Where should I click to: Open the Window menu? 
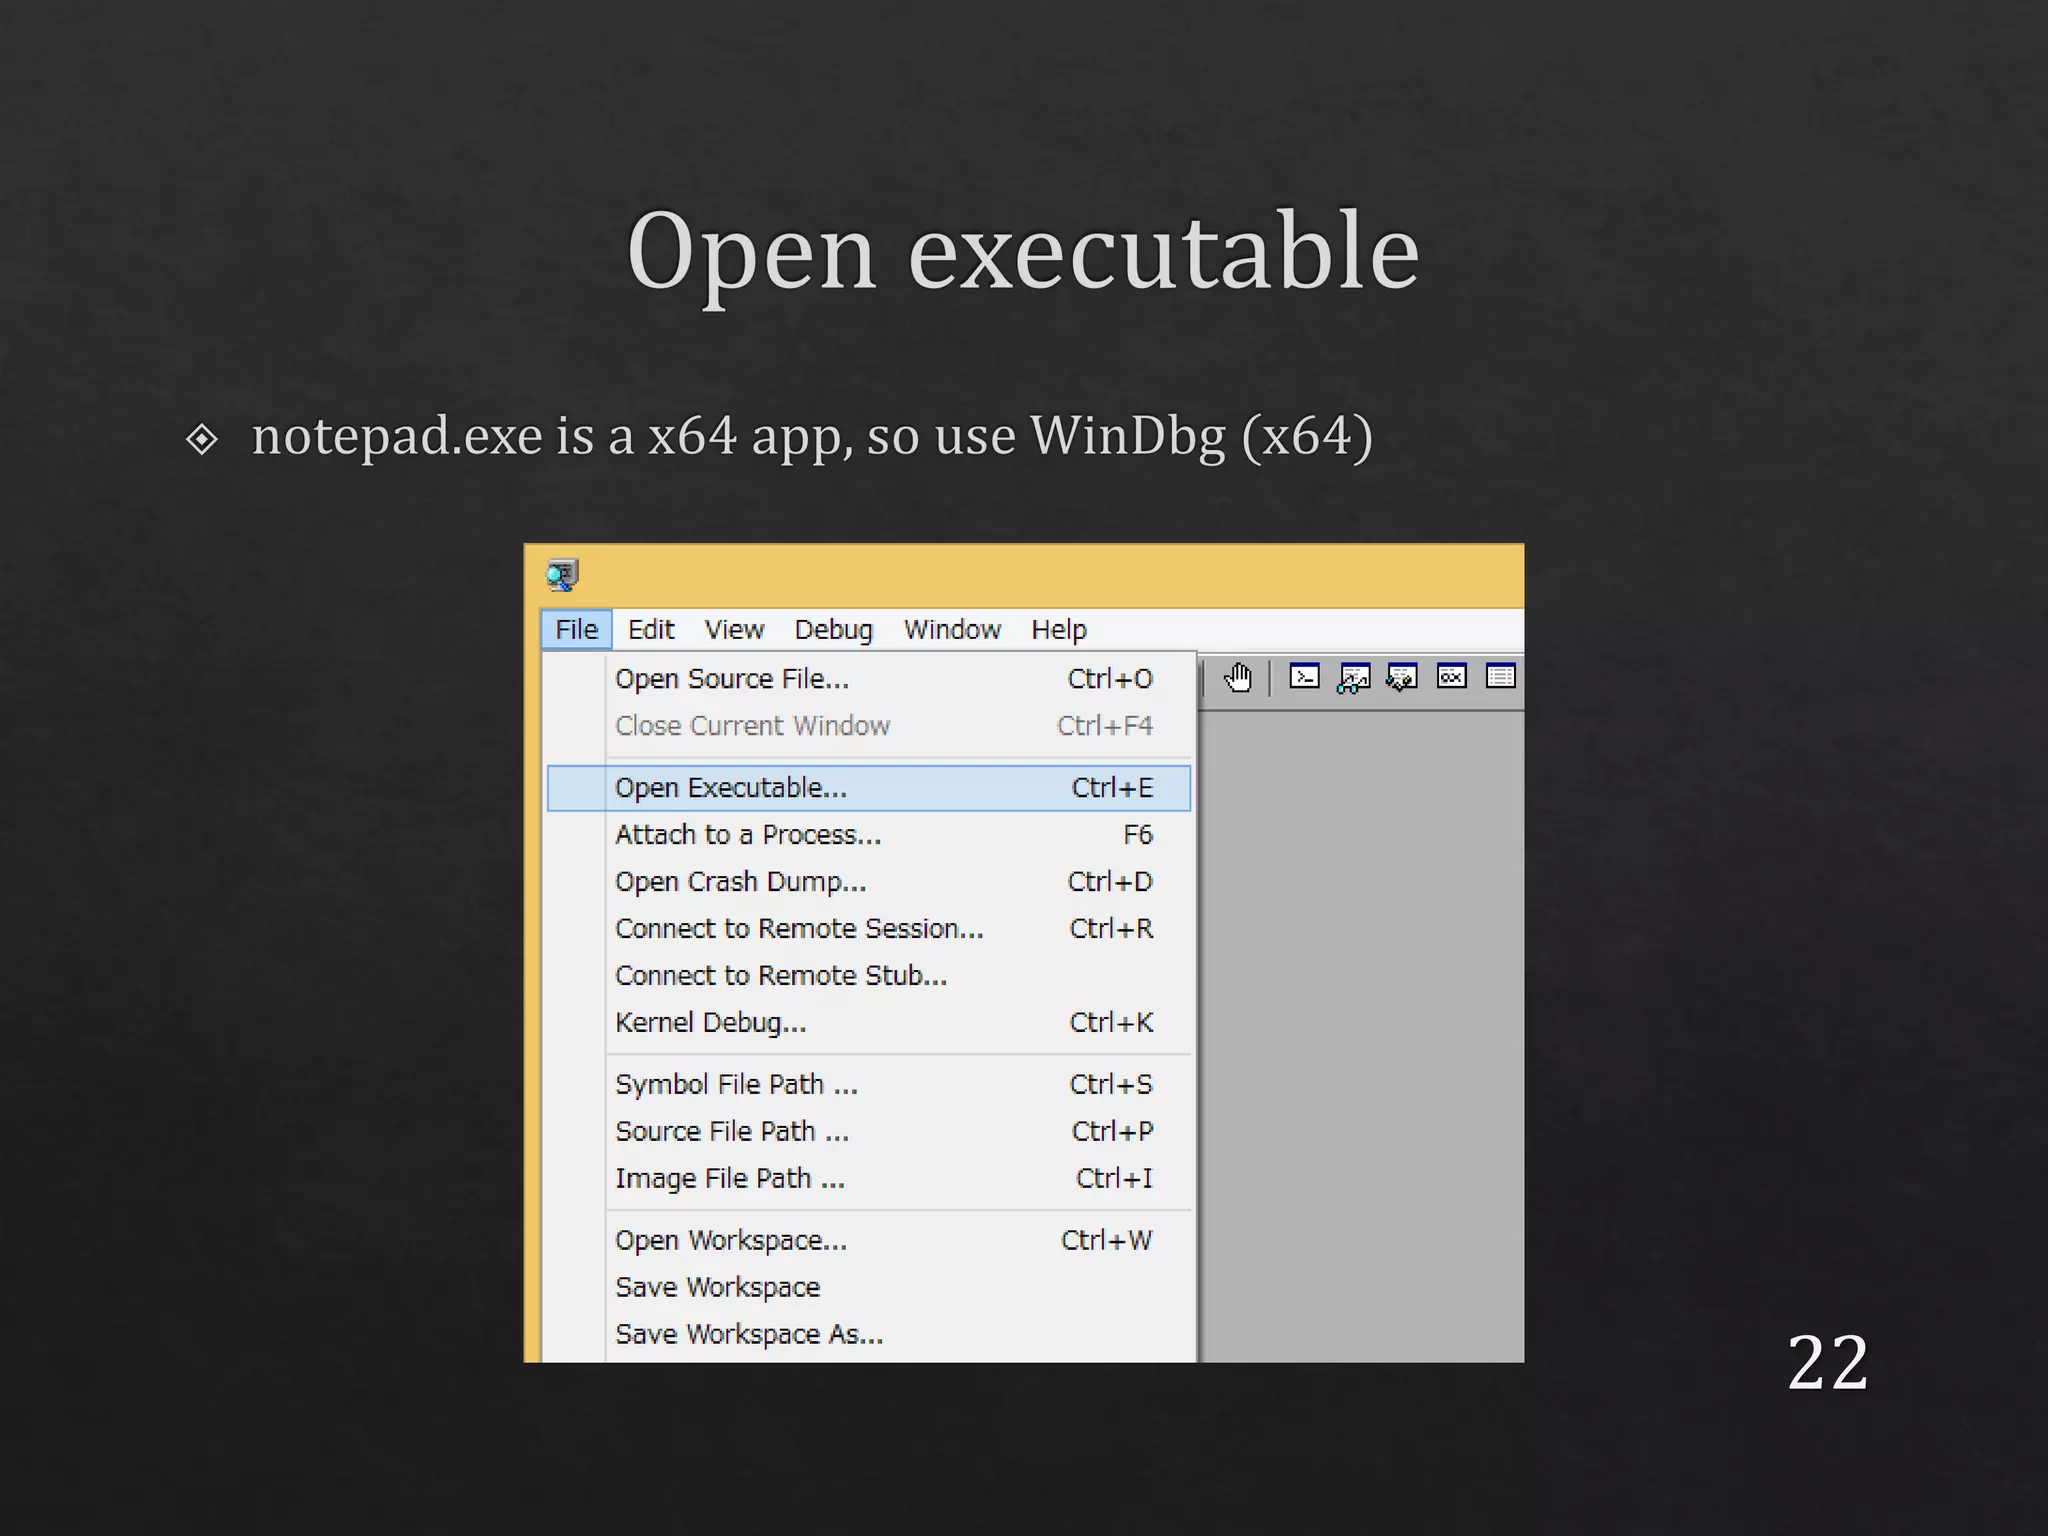coord(952,630)
